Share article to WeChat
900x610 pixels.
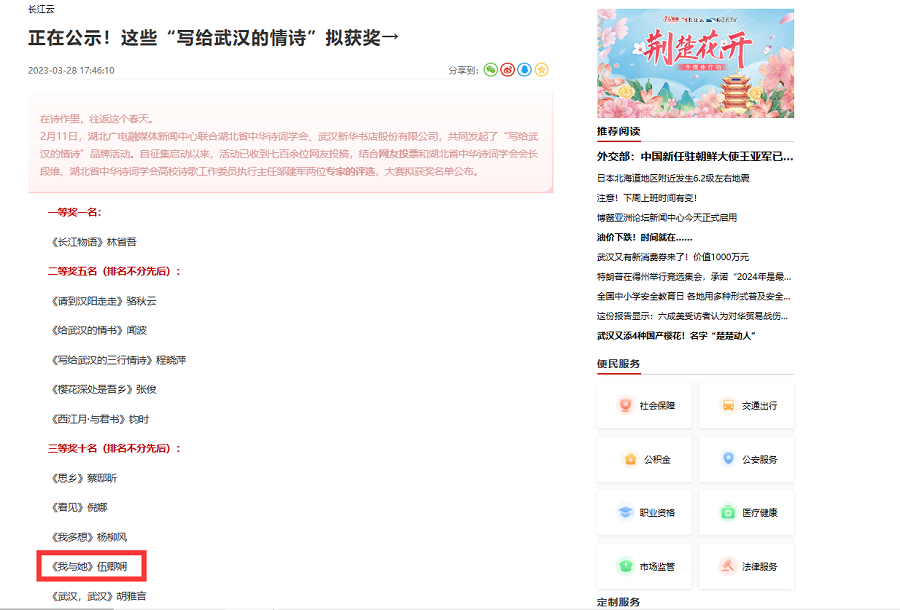pyautogui.click(x=491, y=70)
